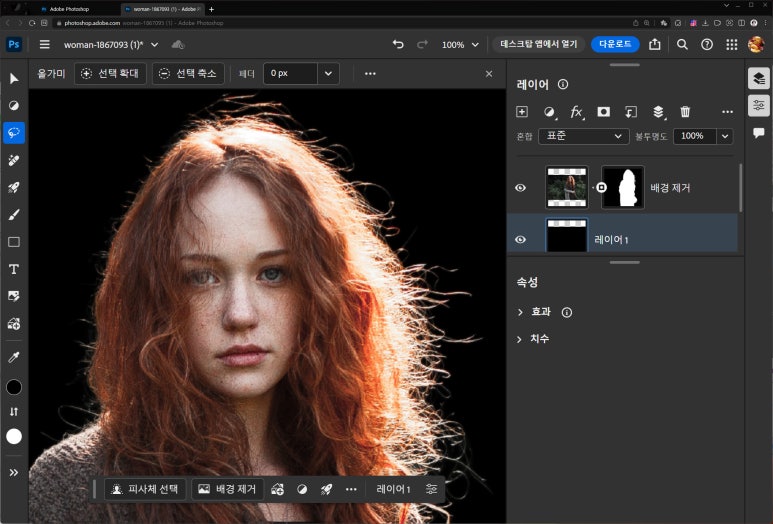Open the 표준 blend mode dropdown
Viewport: 773px width, 524px height.
583,136
